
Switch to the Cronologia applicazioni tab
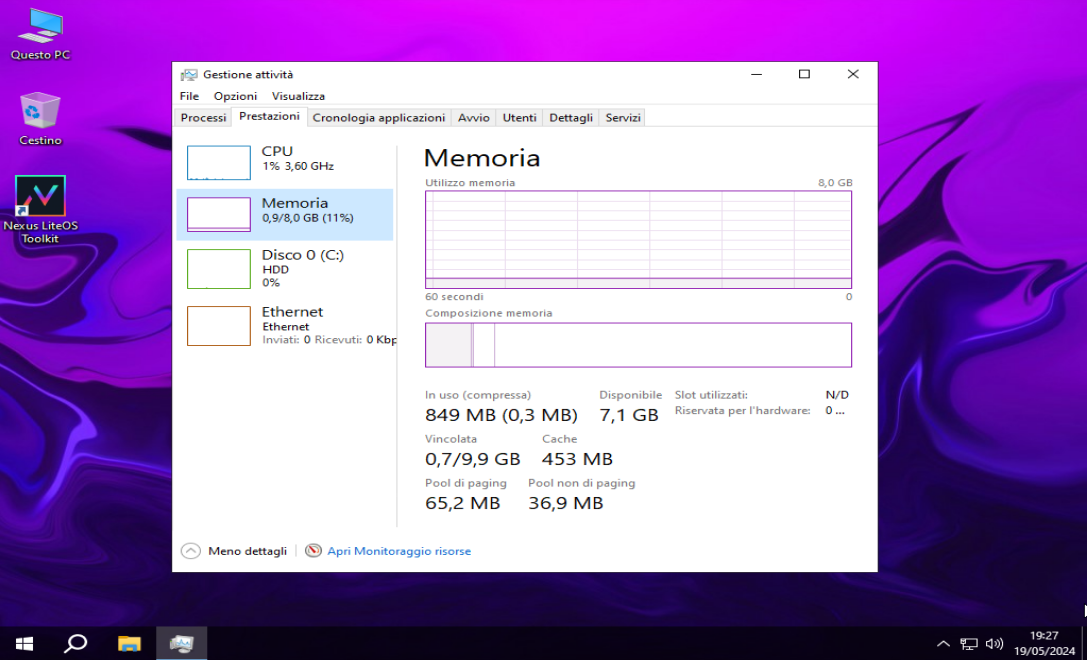point(379,118)
